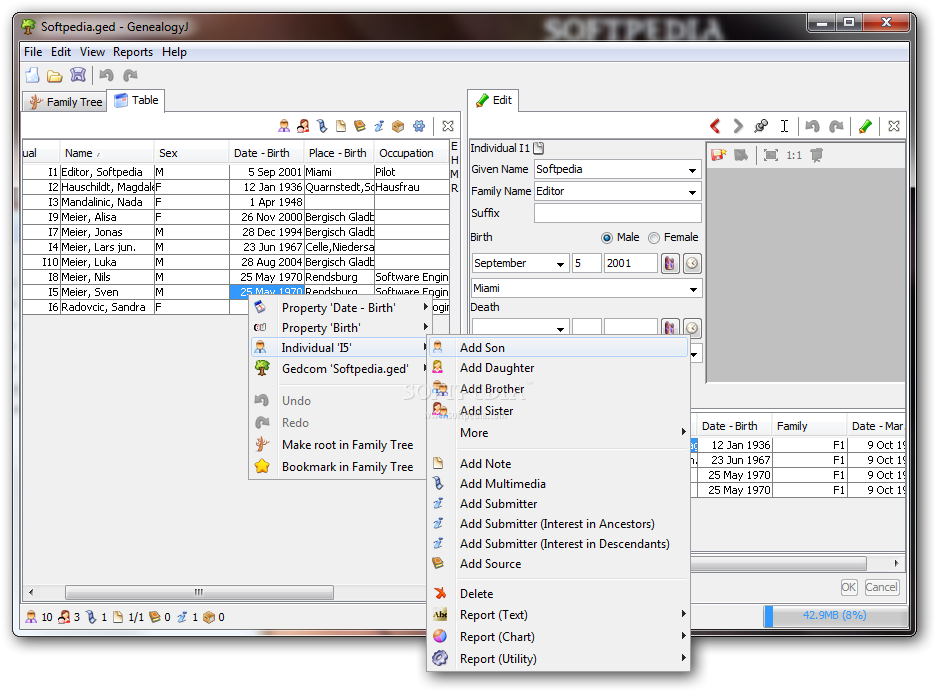This screenshot has height=692, width=937.
Task: Expand the More submenu
Action: coord(559,433)
